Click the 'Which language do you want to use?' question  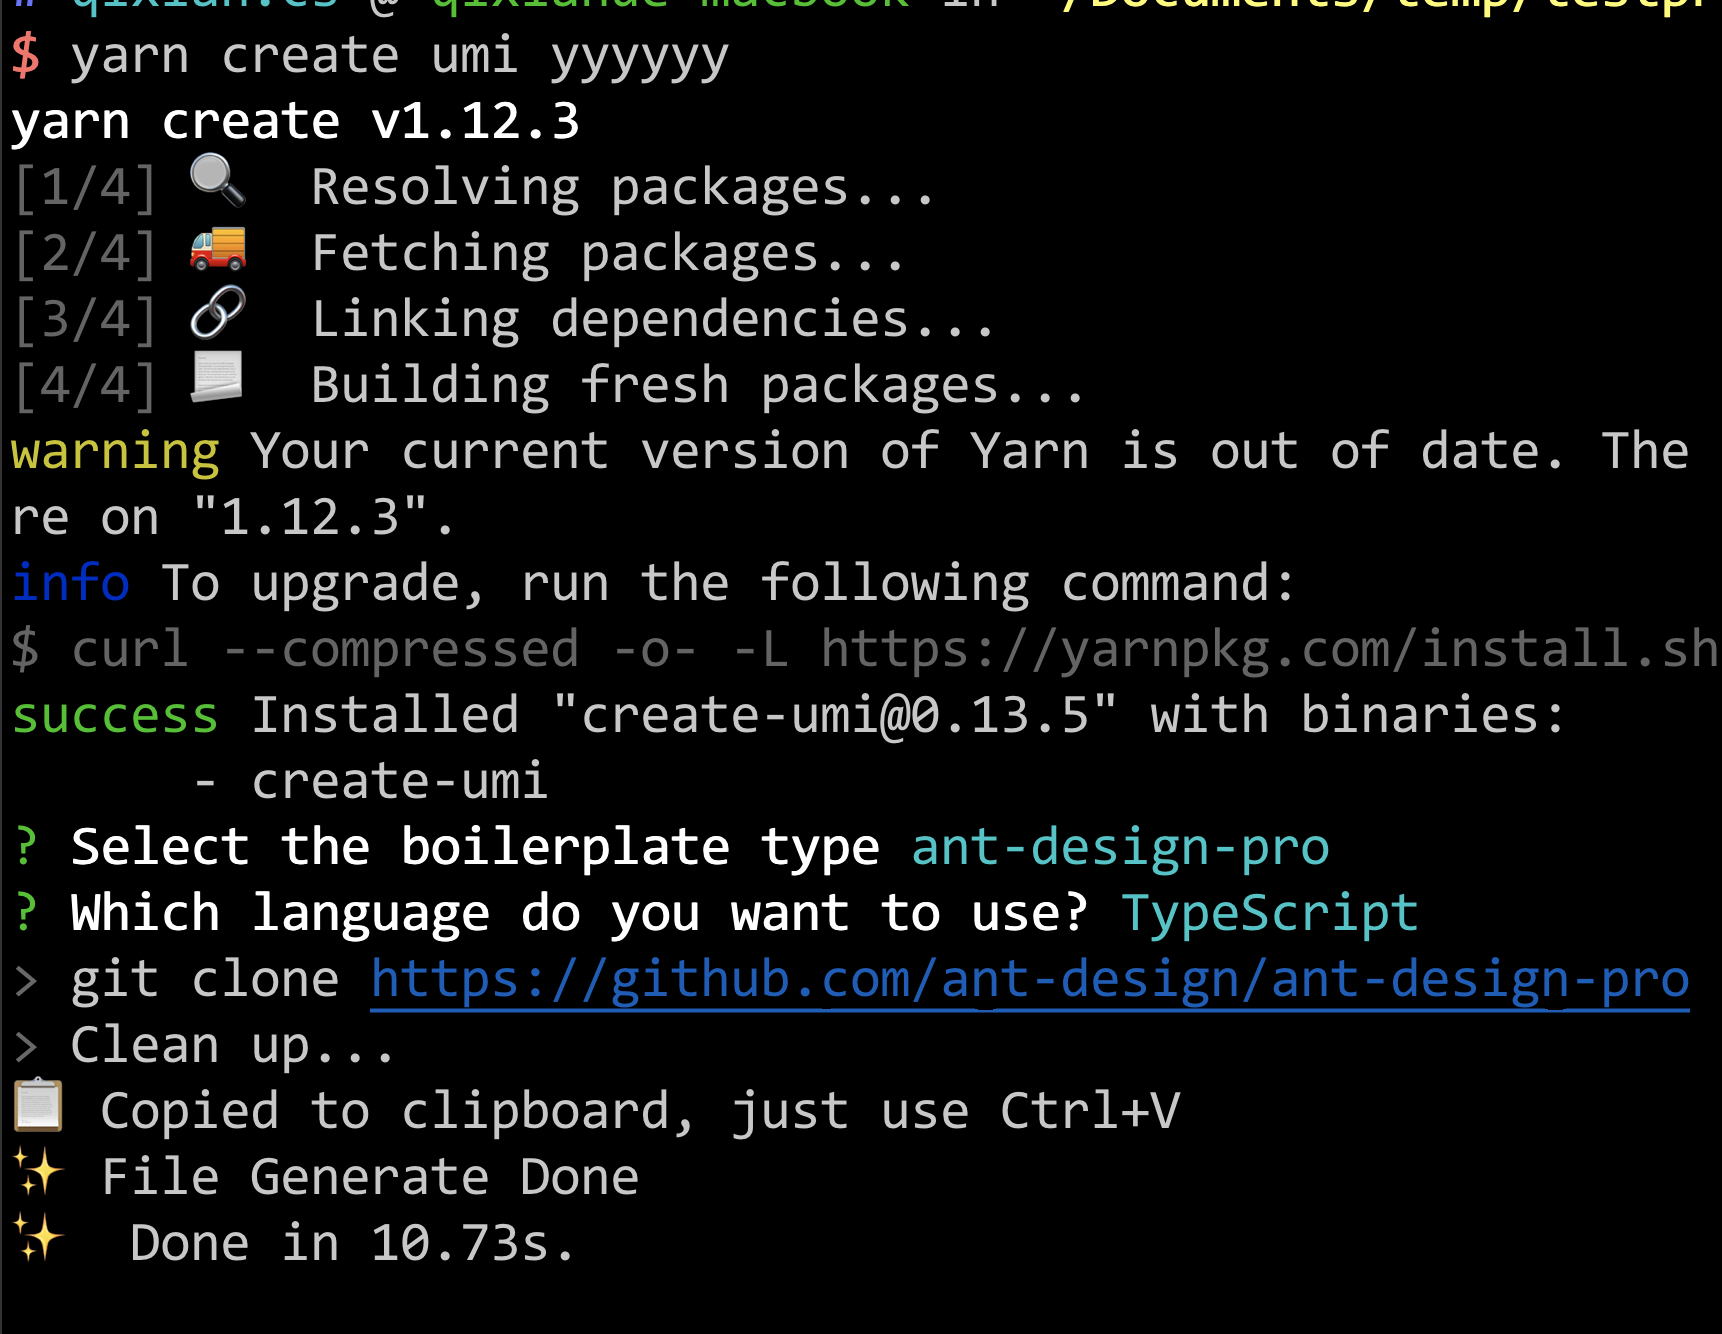tap(579, 914)
